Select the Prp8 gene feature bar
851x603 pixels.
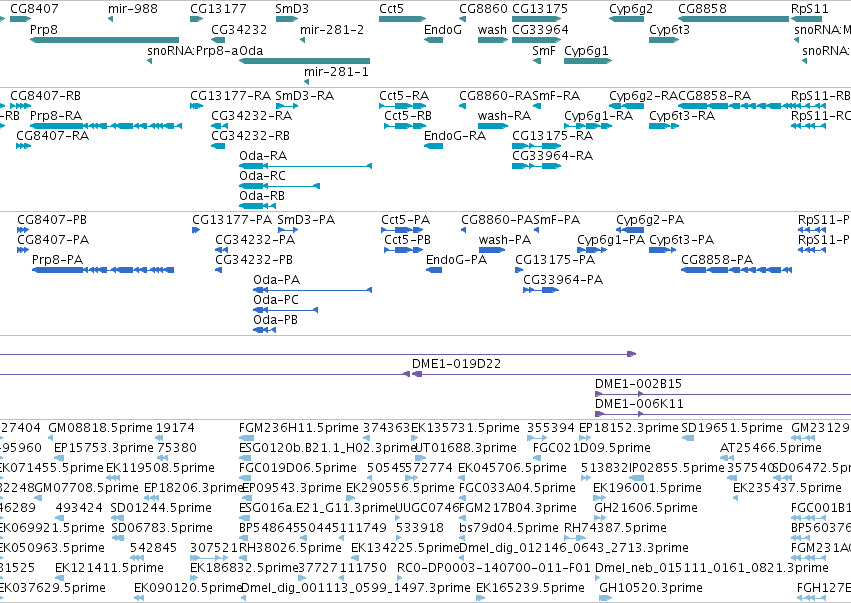point(104,40)
